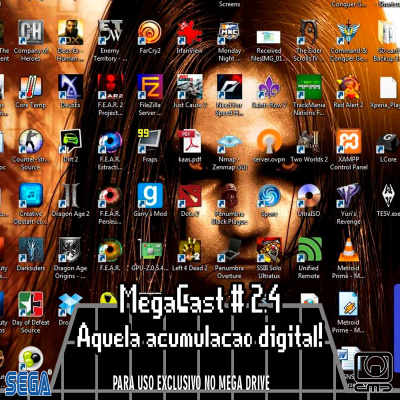Open the F.E.A.R. 2 Project icon
This screenshot has height=400, width=400.
[x=110, y=87]
